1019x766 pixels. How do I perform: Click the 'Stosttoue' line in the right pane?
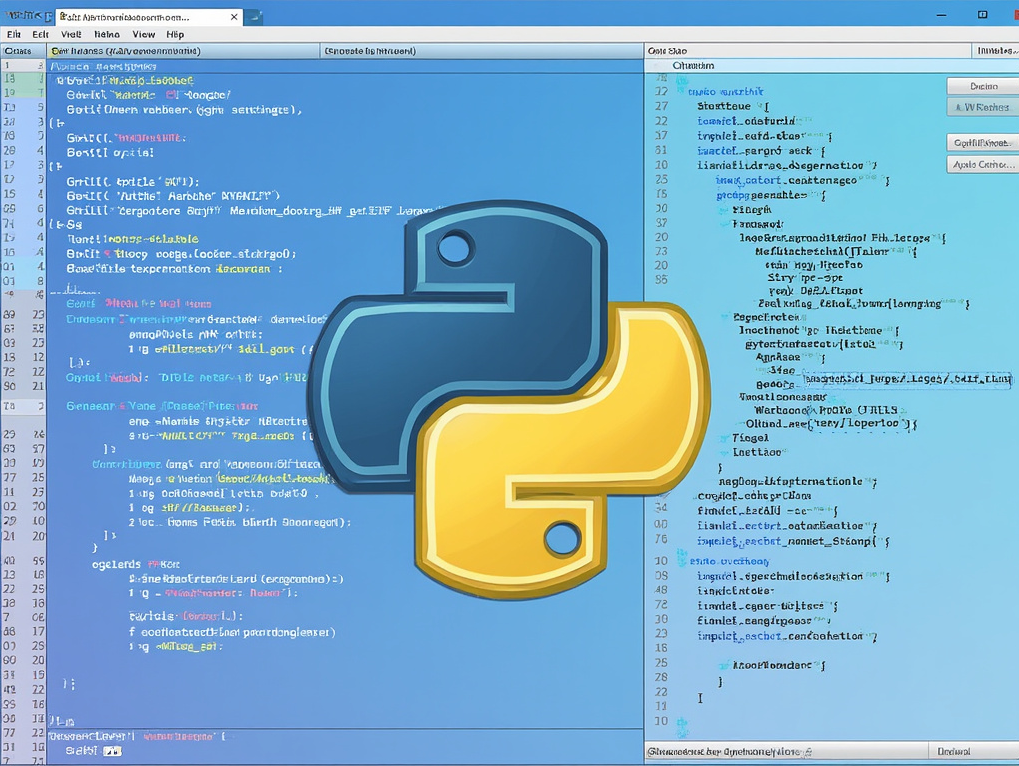732,106
